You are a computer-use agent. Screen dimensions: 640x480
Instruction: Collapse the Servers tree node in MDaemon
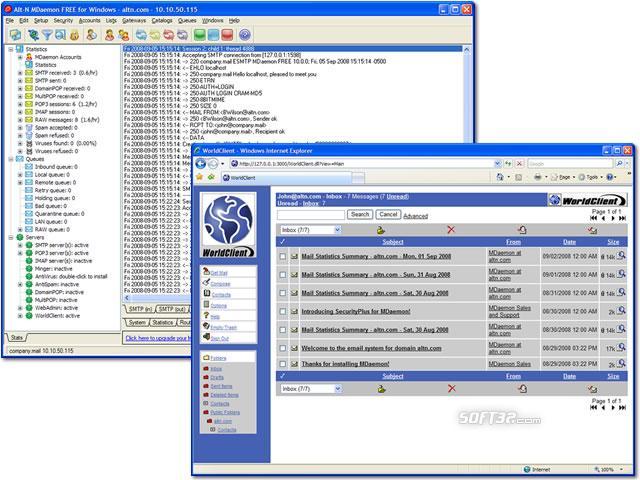(x=11, y=237)
